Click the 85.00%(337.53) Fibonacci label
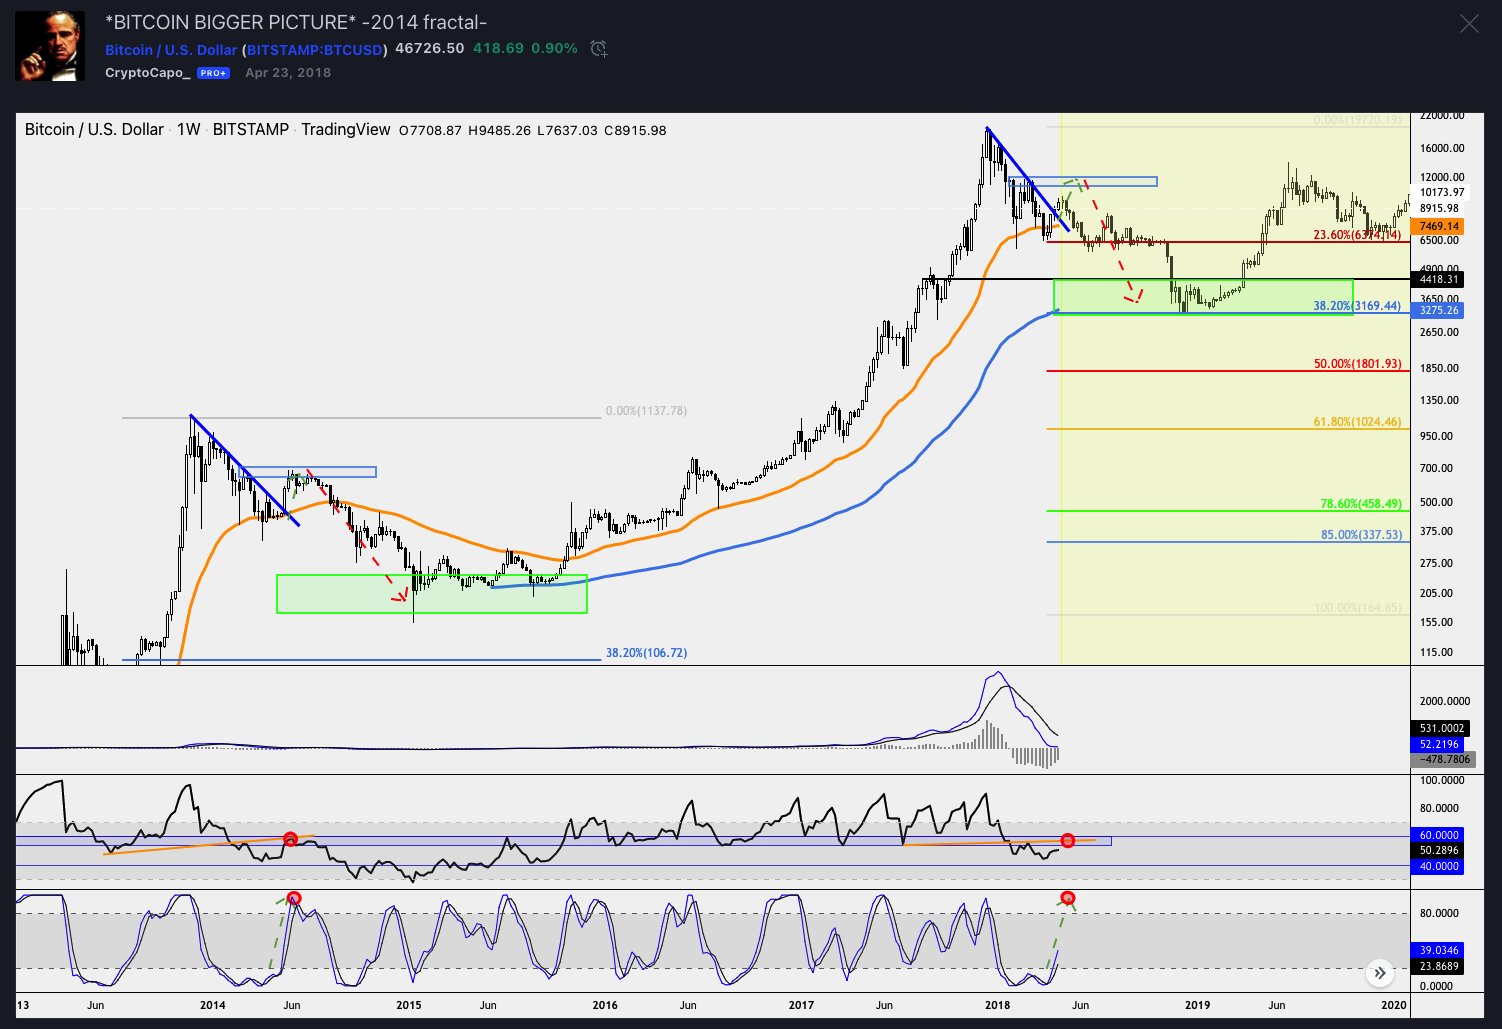The height and width of the screenshot is (1029, 1502). coord(1361,535)
